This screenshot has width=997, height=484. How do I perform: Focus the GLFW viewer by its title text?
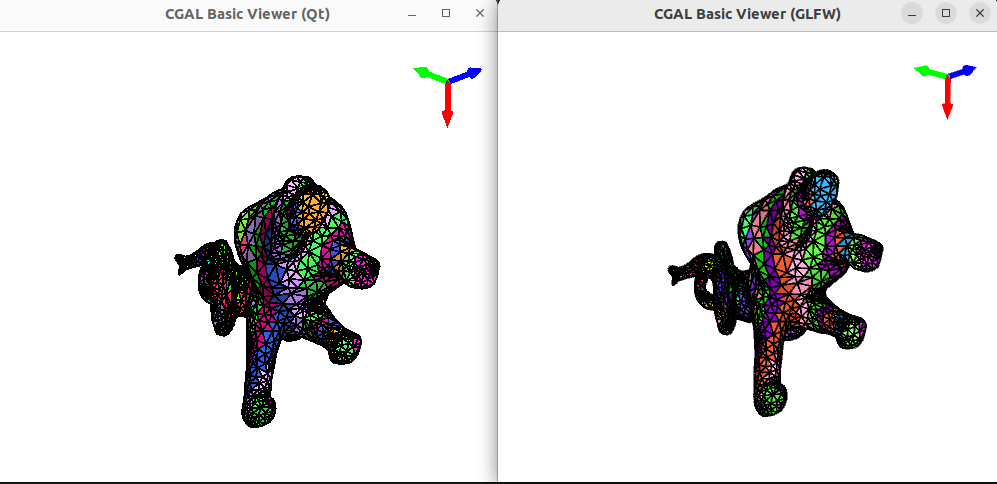coord(747,14)
